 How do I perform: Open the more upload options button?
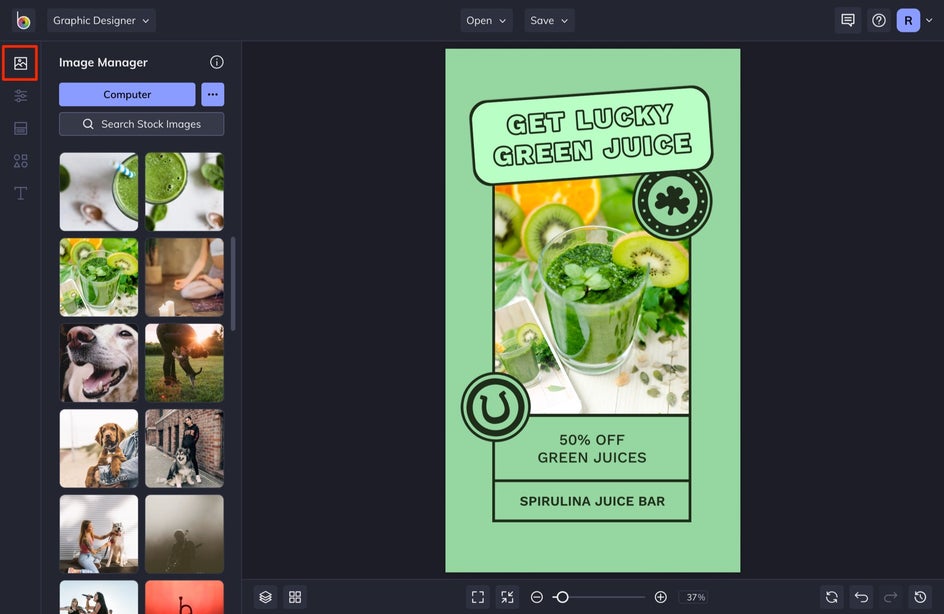(213, 95)
